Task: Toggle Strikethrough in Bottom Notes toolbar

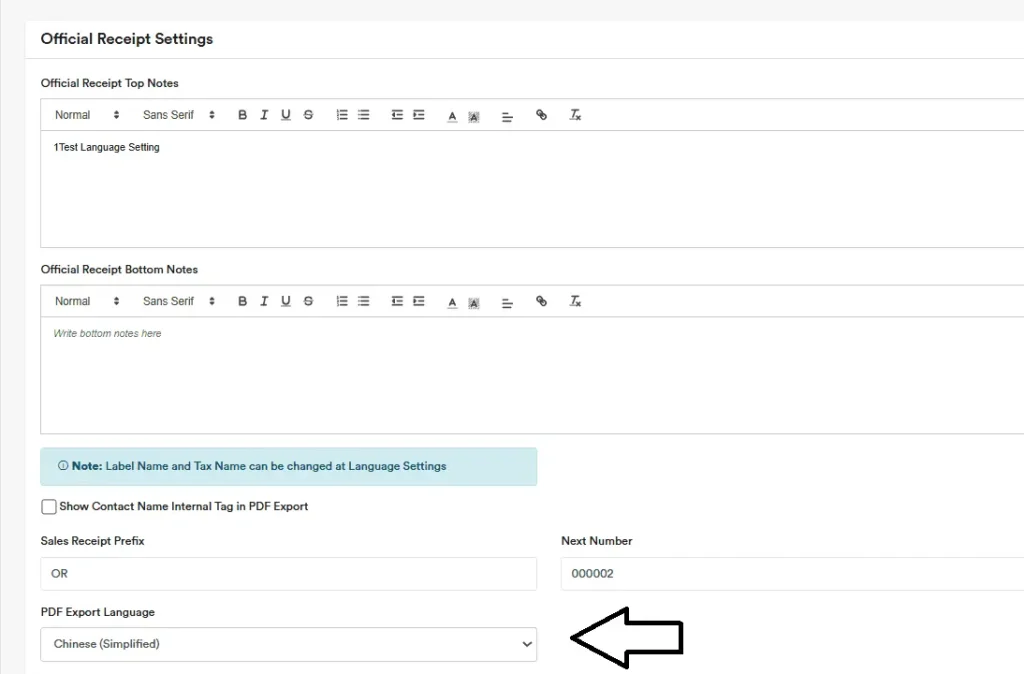Action: 308,301
